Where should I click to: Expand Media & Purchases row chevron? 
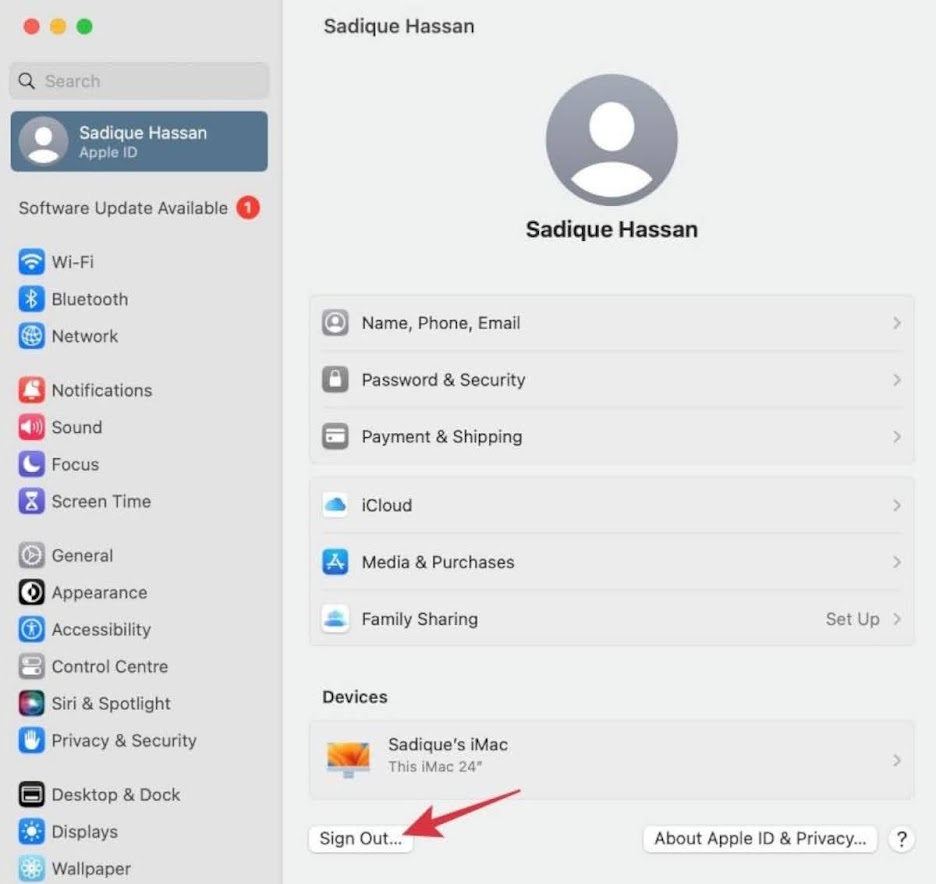coord(897,562)
